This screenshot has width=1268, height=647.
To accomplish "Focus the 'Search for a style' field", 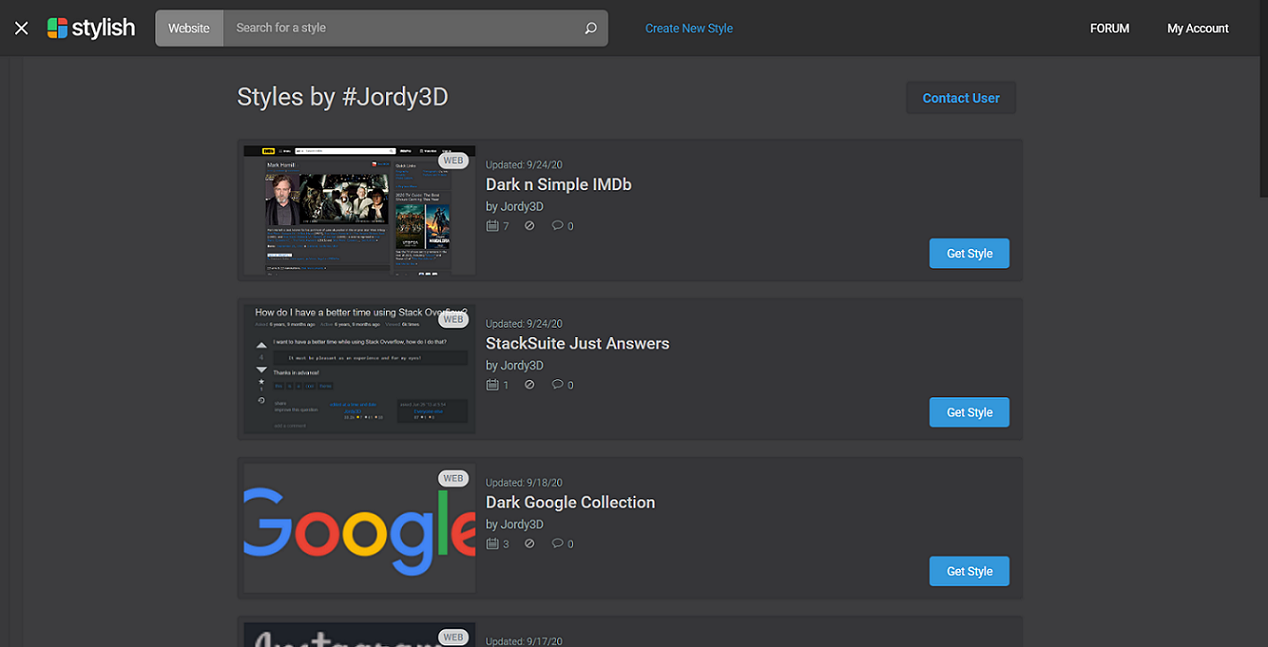I will click(402, 28).
